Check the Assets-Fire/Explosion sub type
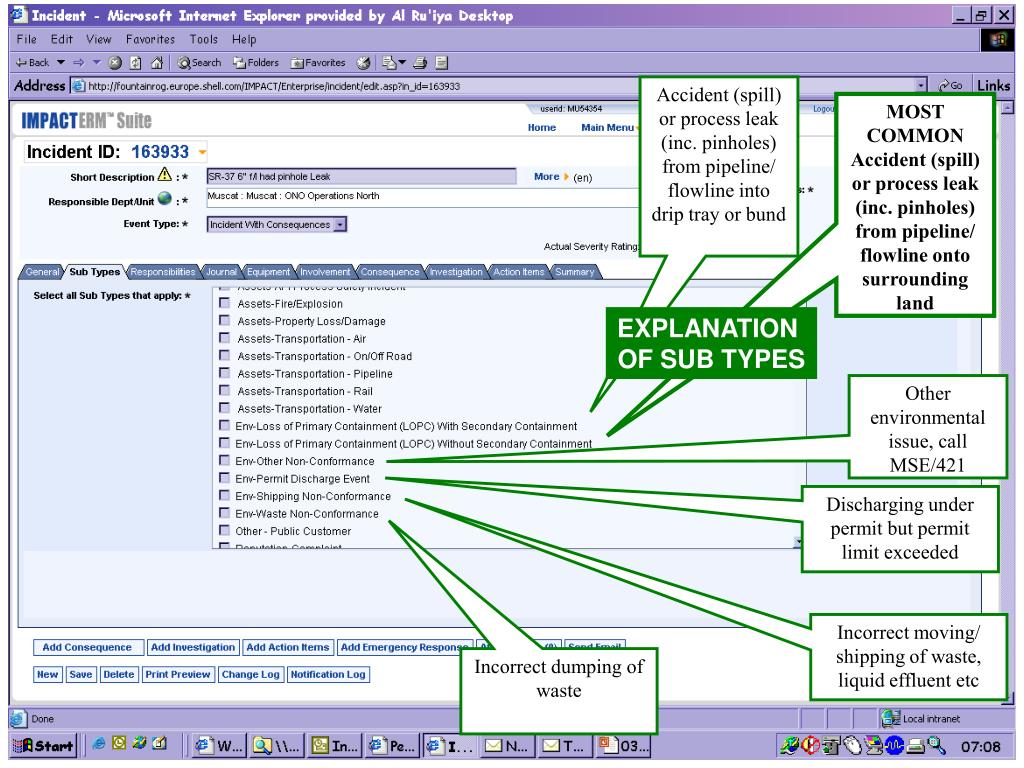Viewport: 1024px width, 768px height. click(225, 303)
